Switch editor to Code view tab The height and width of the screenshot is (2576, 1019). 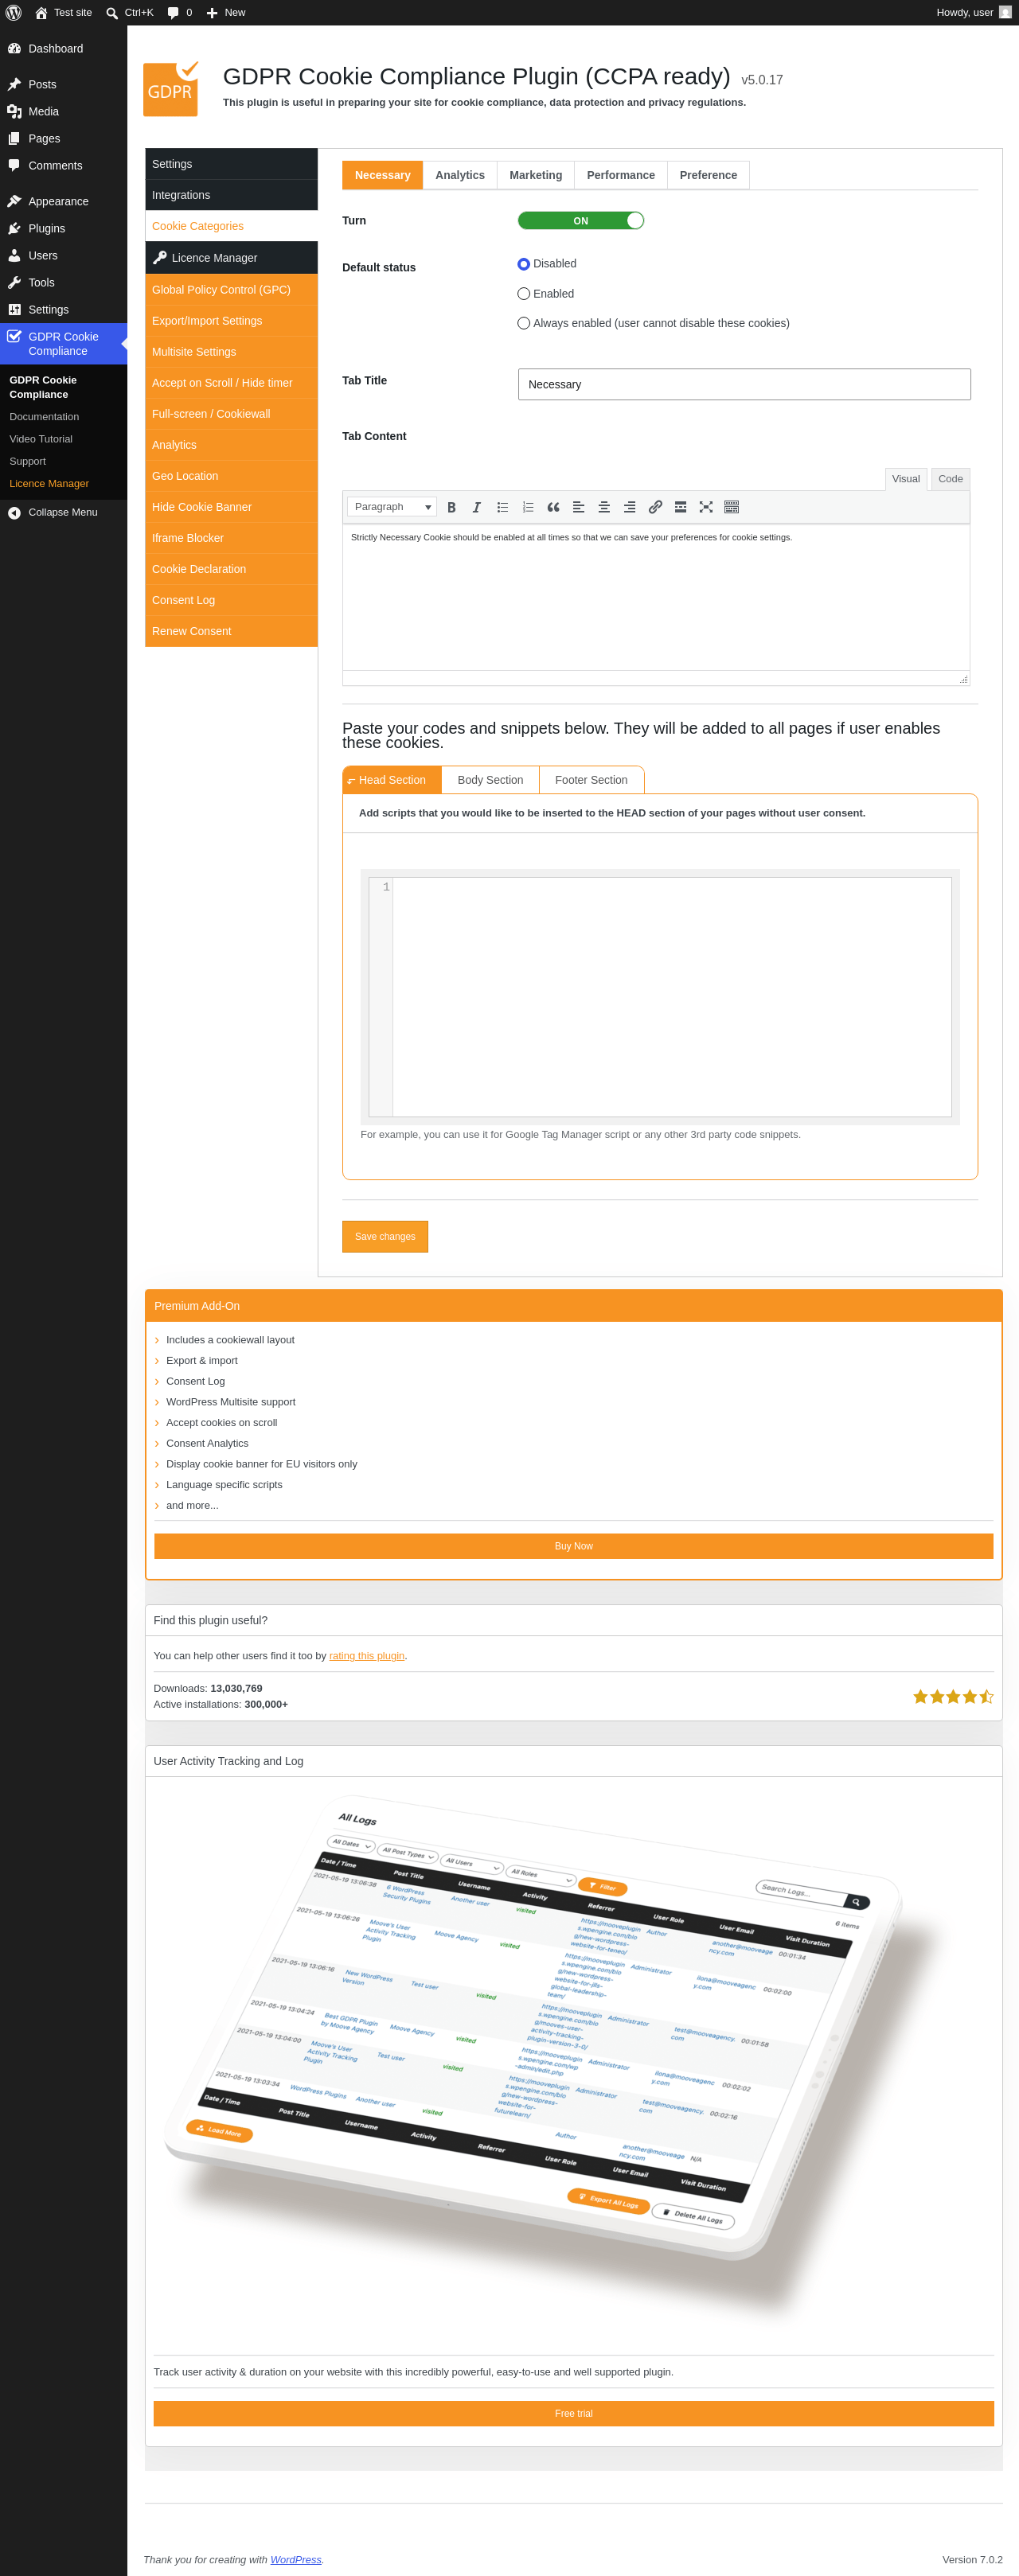(950, 479)
